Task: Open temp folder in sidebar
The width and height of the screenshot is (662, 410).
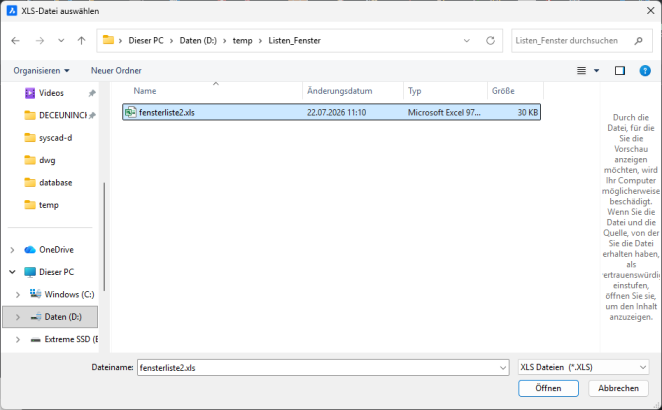Action: [x=41, y=205]
